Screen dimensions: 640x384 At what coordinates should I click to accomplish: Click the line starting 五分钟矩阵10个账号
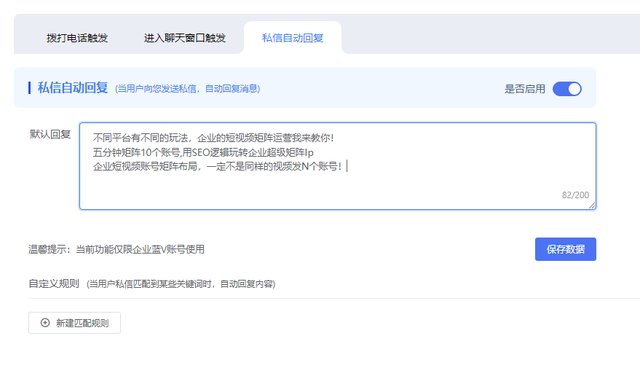(x=203, y=153)
